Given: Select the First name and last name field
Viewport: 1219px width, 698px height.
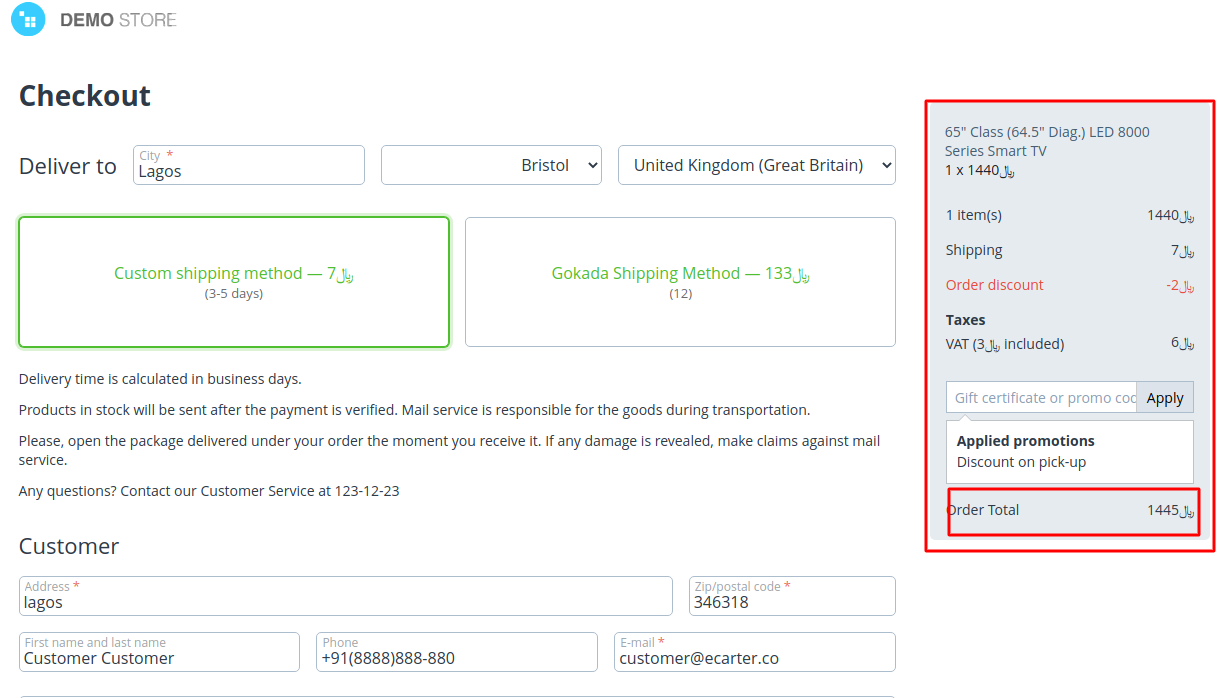Looking at the screenshot, I should 159,657.
